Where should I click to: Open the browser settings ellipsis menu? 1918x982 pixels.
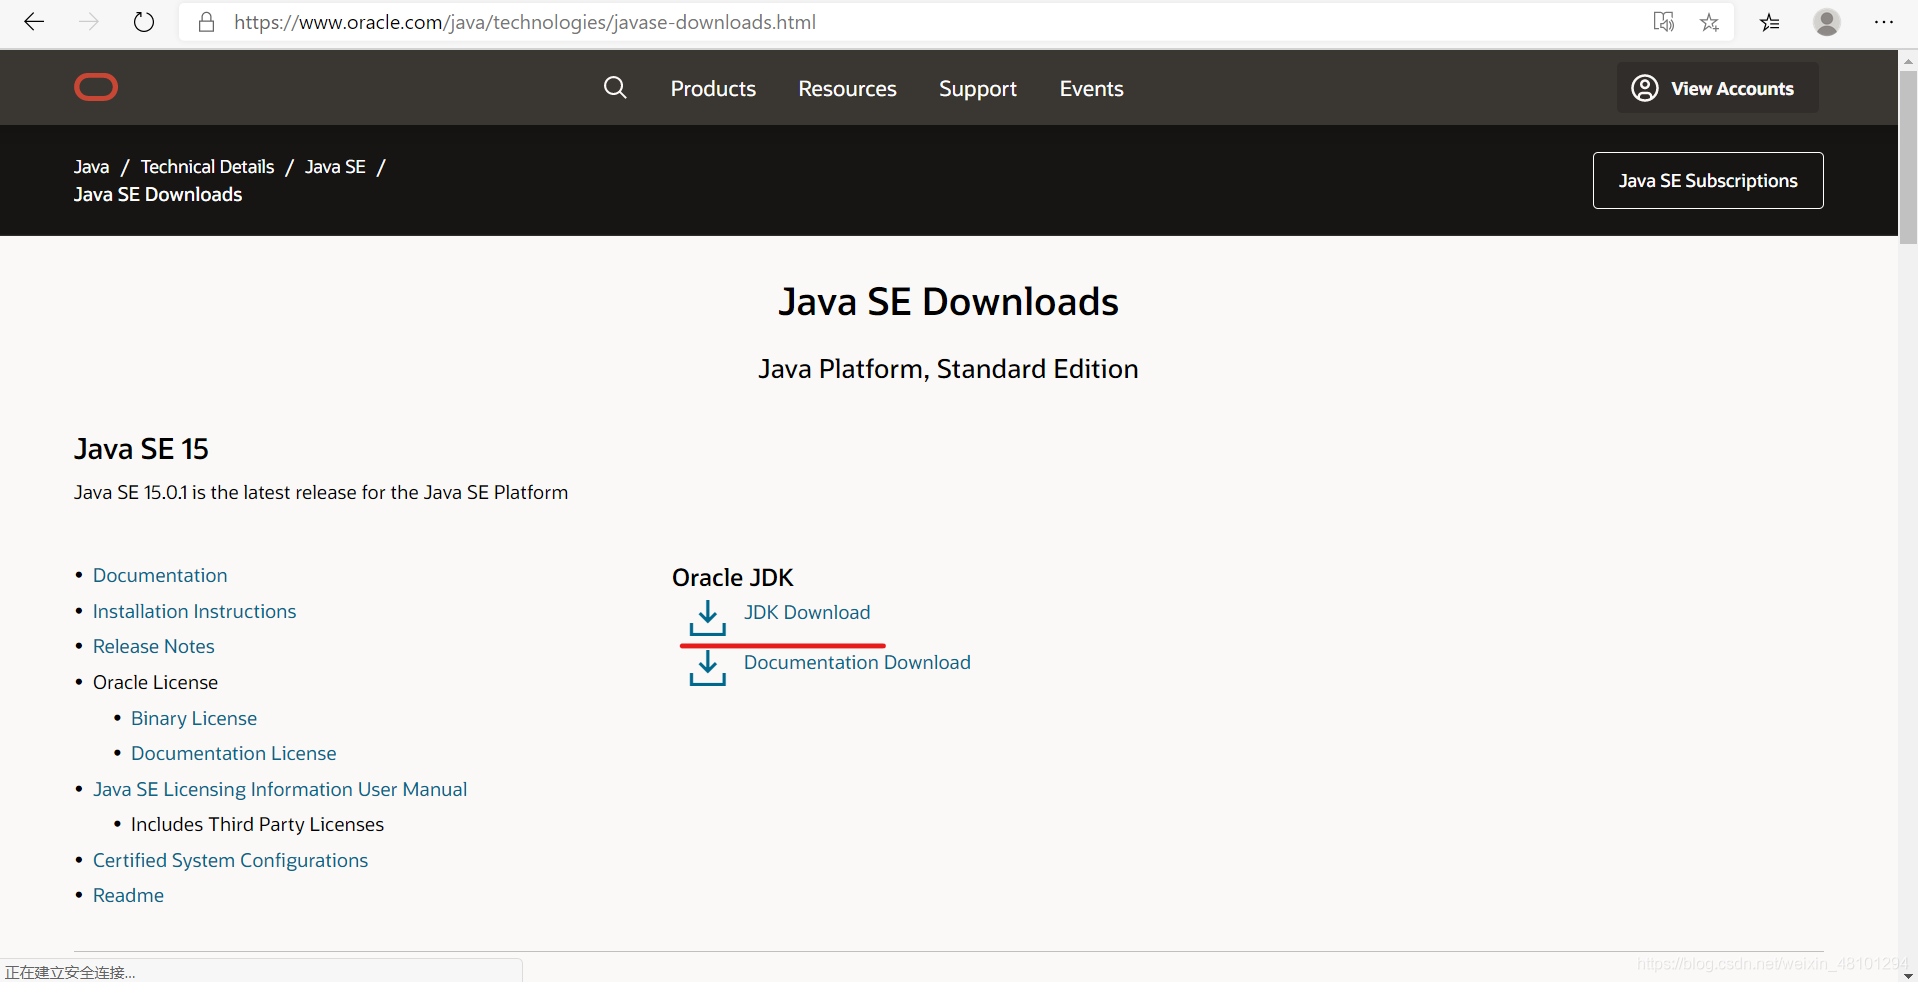point(1884,22)
